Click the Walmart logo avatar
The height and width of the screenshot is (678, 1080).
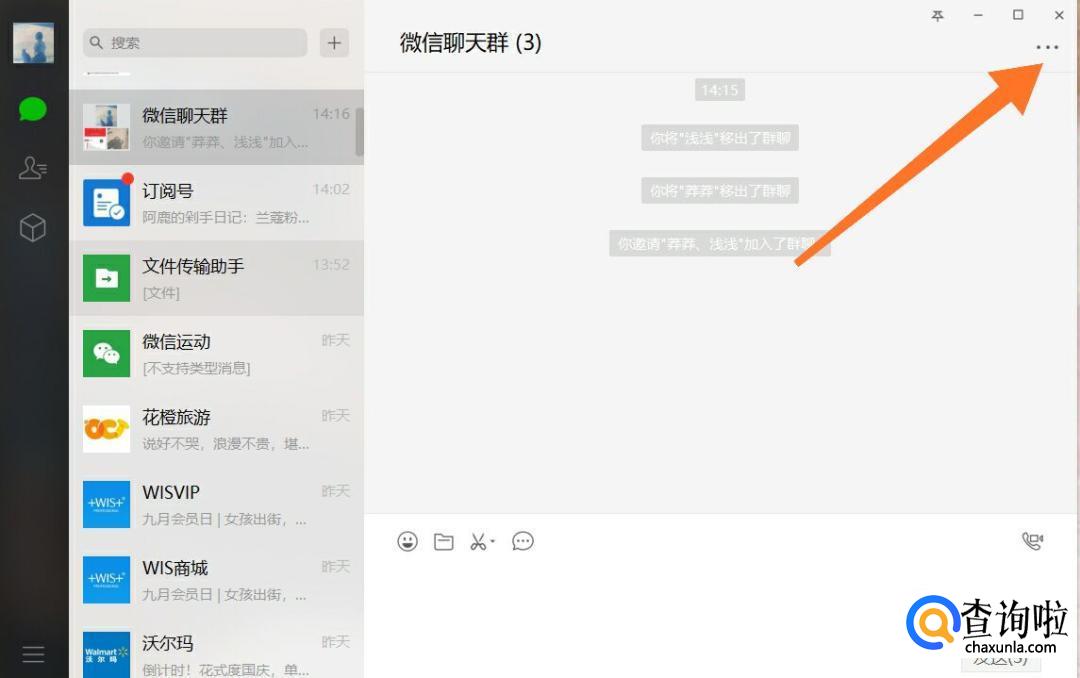coord(106,655)
